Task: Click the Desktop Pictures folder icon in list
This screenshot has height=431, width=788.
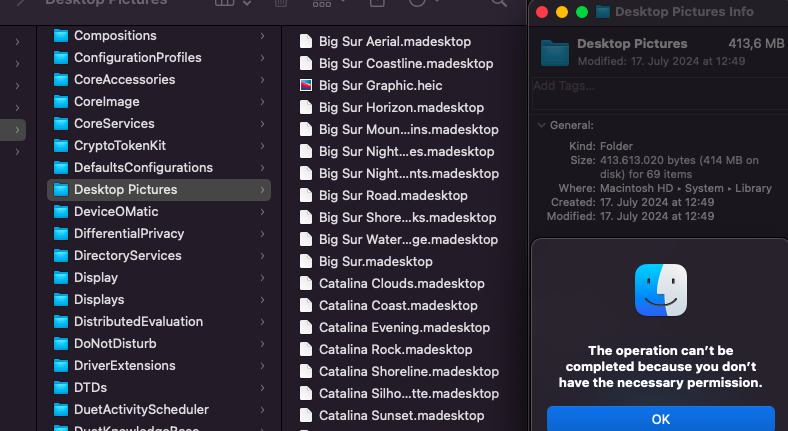Action: coord(61,190)
